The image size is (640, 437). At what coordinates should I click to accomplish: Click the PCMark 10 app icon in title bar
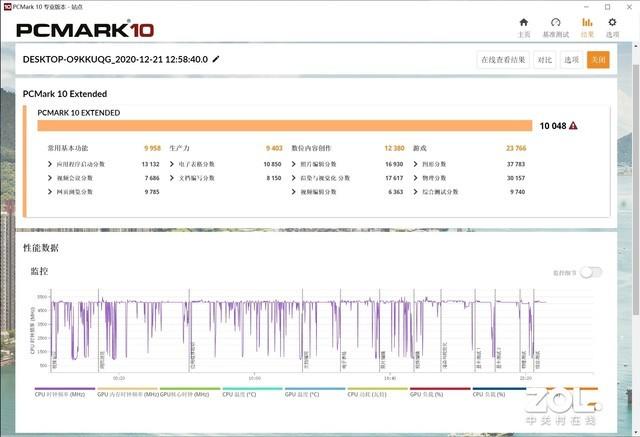pos(7,7)
